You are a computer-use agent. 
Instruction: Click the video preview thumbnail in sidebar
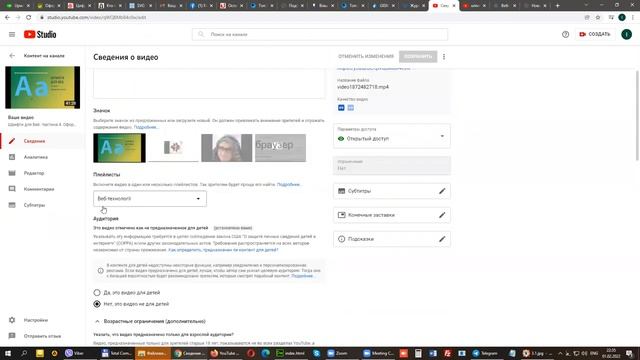(42, 87)
